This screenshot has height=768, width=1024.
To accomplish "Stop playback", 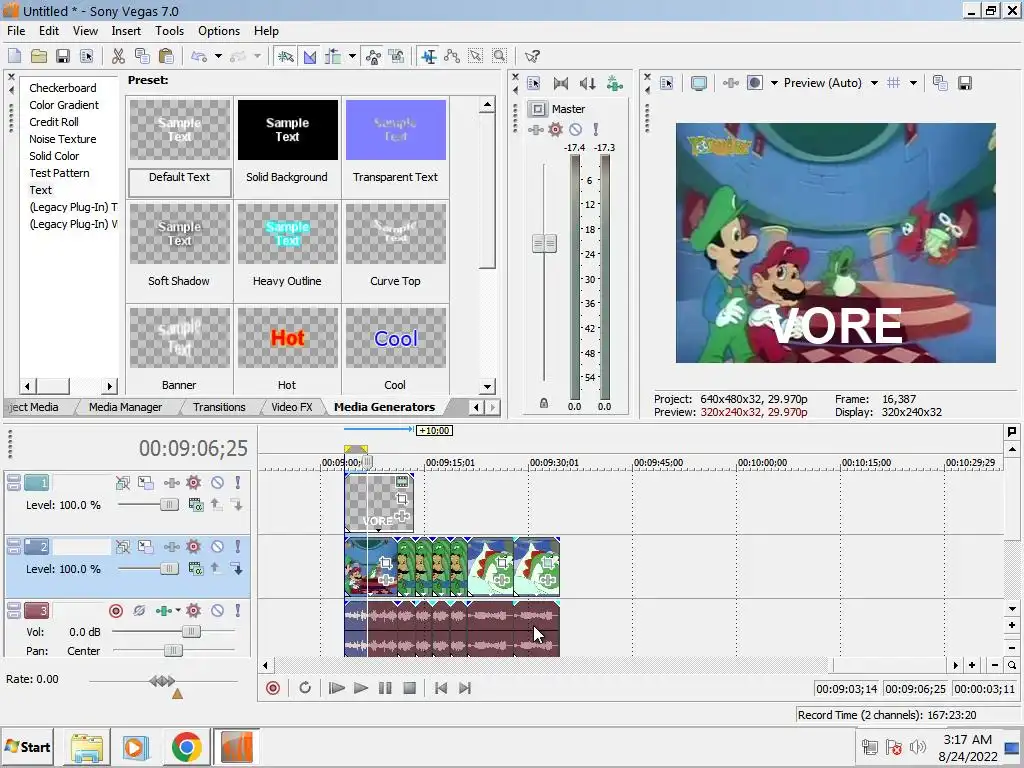I will click(409, 688).
